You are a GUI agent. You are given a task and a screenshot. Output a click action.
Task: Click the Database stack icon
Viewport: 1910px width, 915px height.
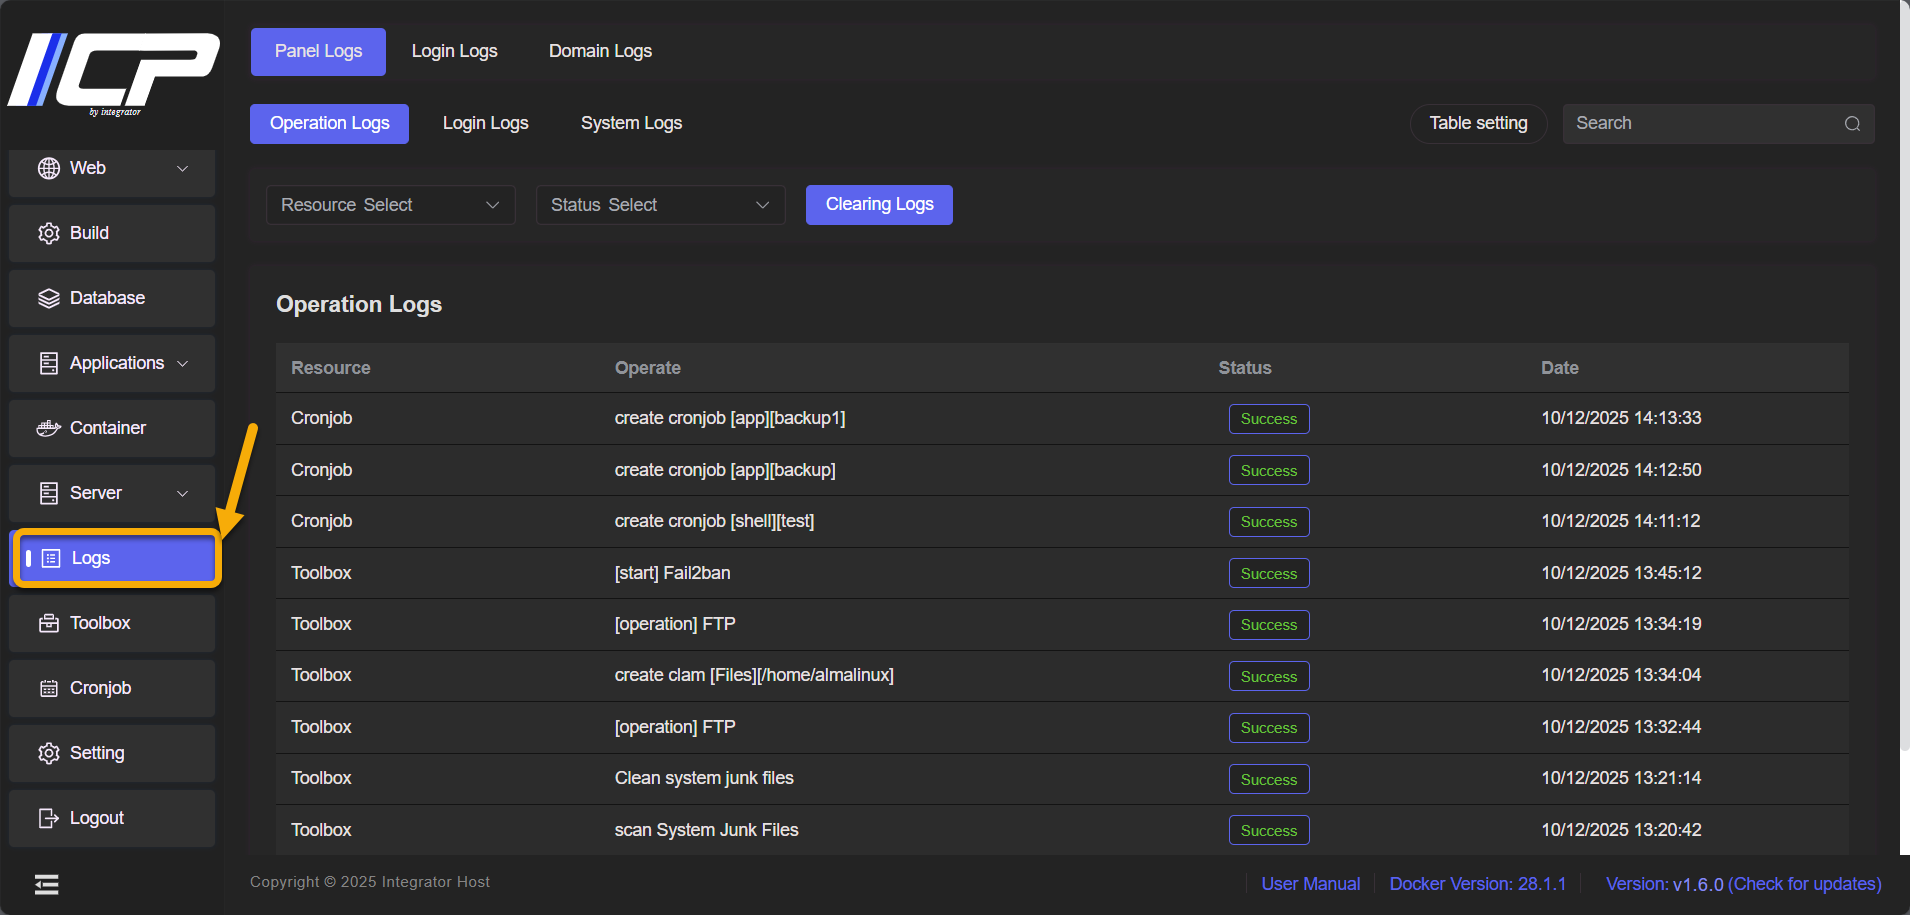point(49,298)
